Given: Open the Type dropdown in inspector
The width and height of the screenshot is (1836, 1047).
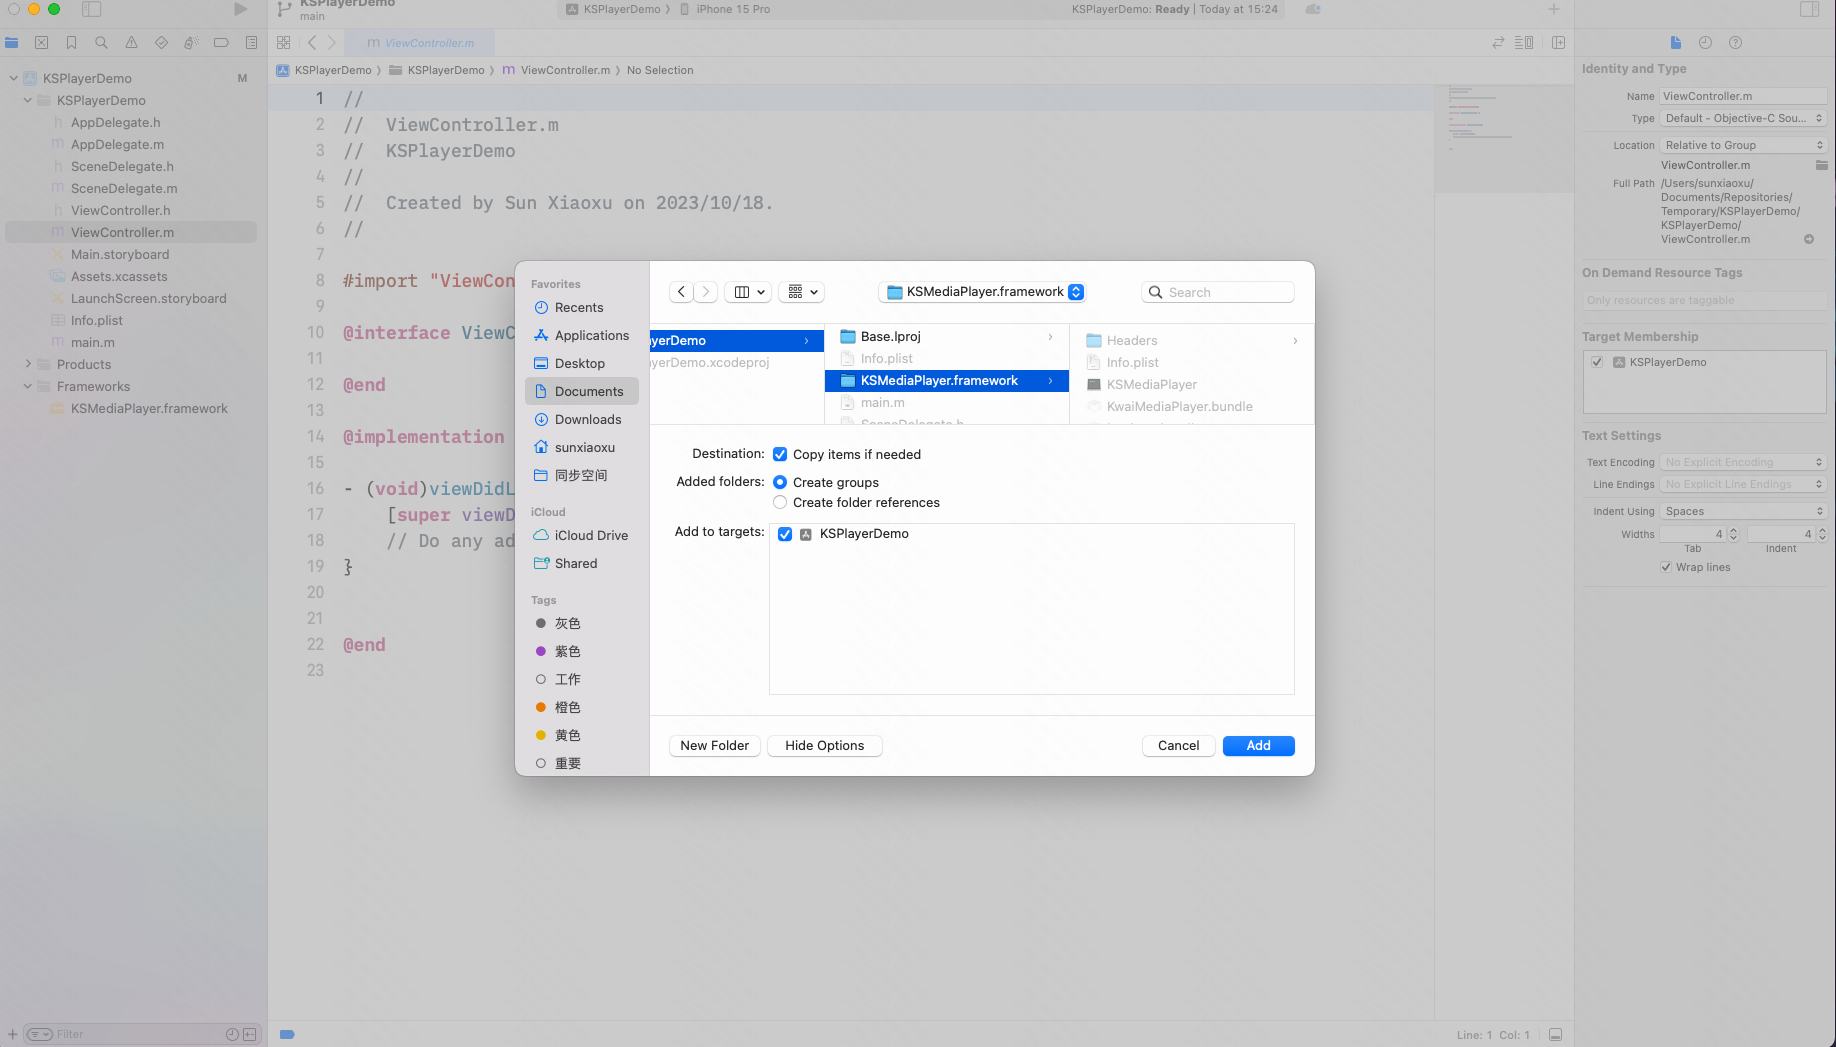Looking at the screenshot, I should click(1743, 118).
